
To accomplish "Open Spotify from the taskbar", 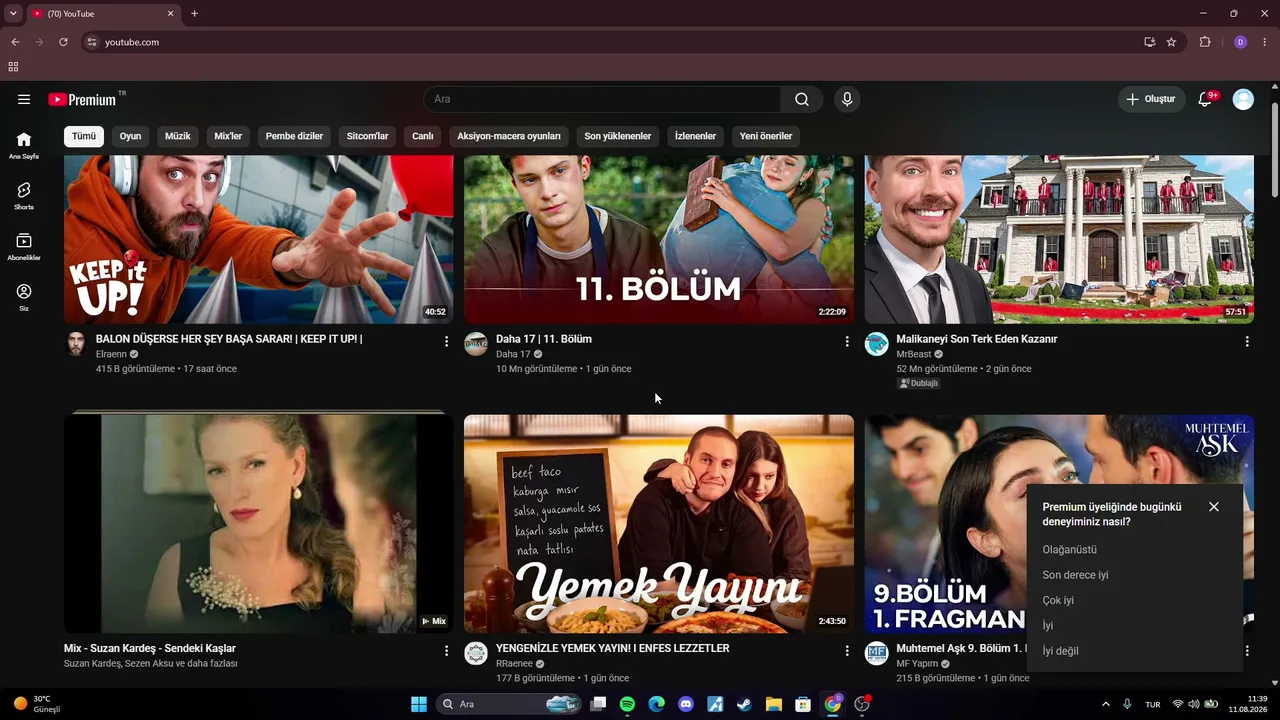I will click(627, 704).
